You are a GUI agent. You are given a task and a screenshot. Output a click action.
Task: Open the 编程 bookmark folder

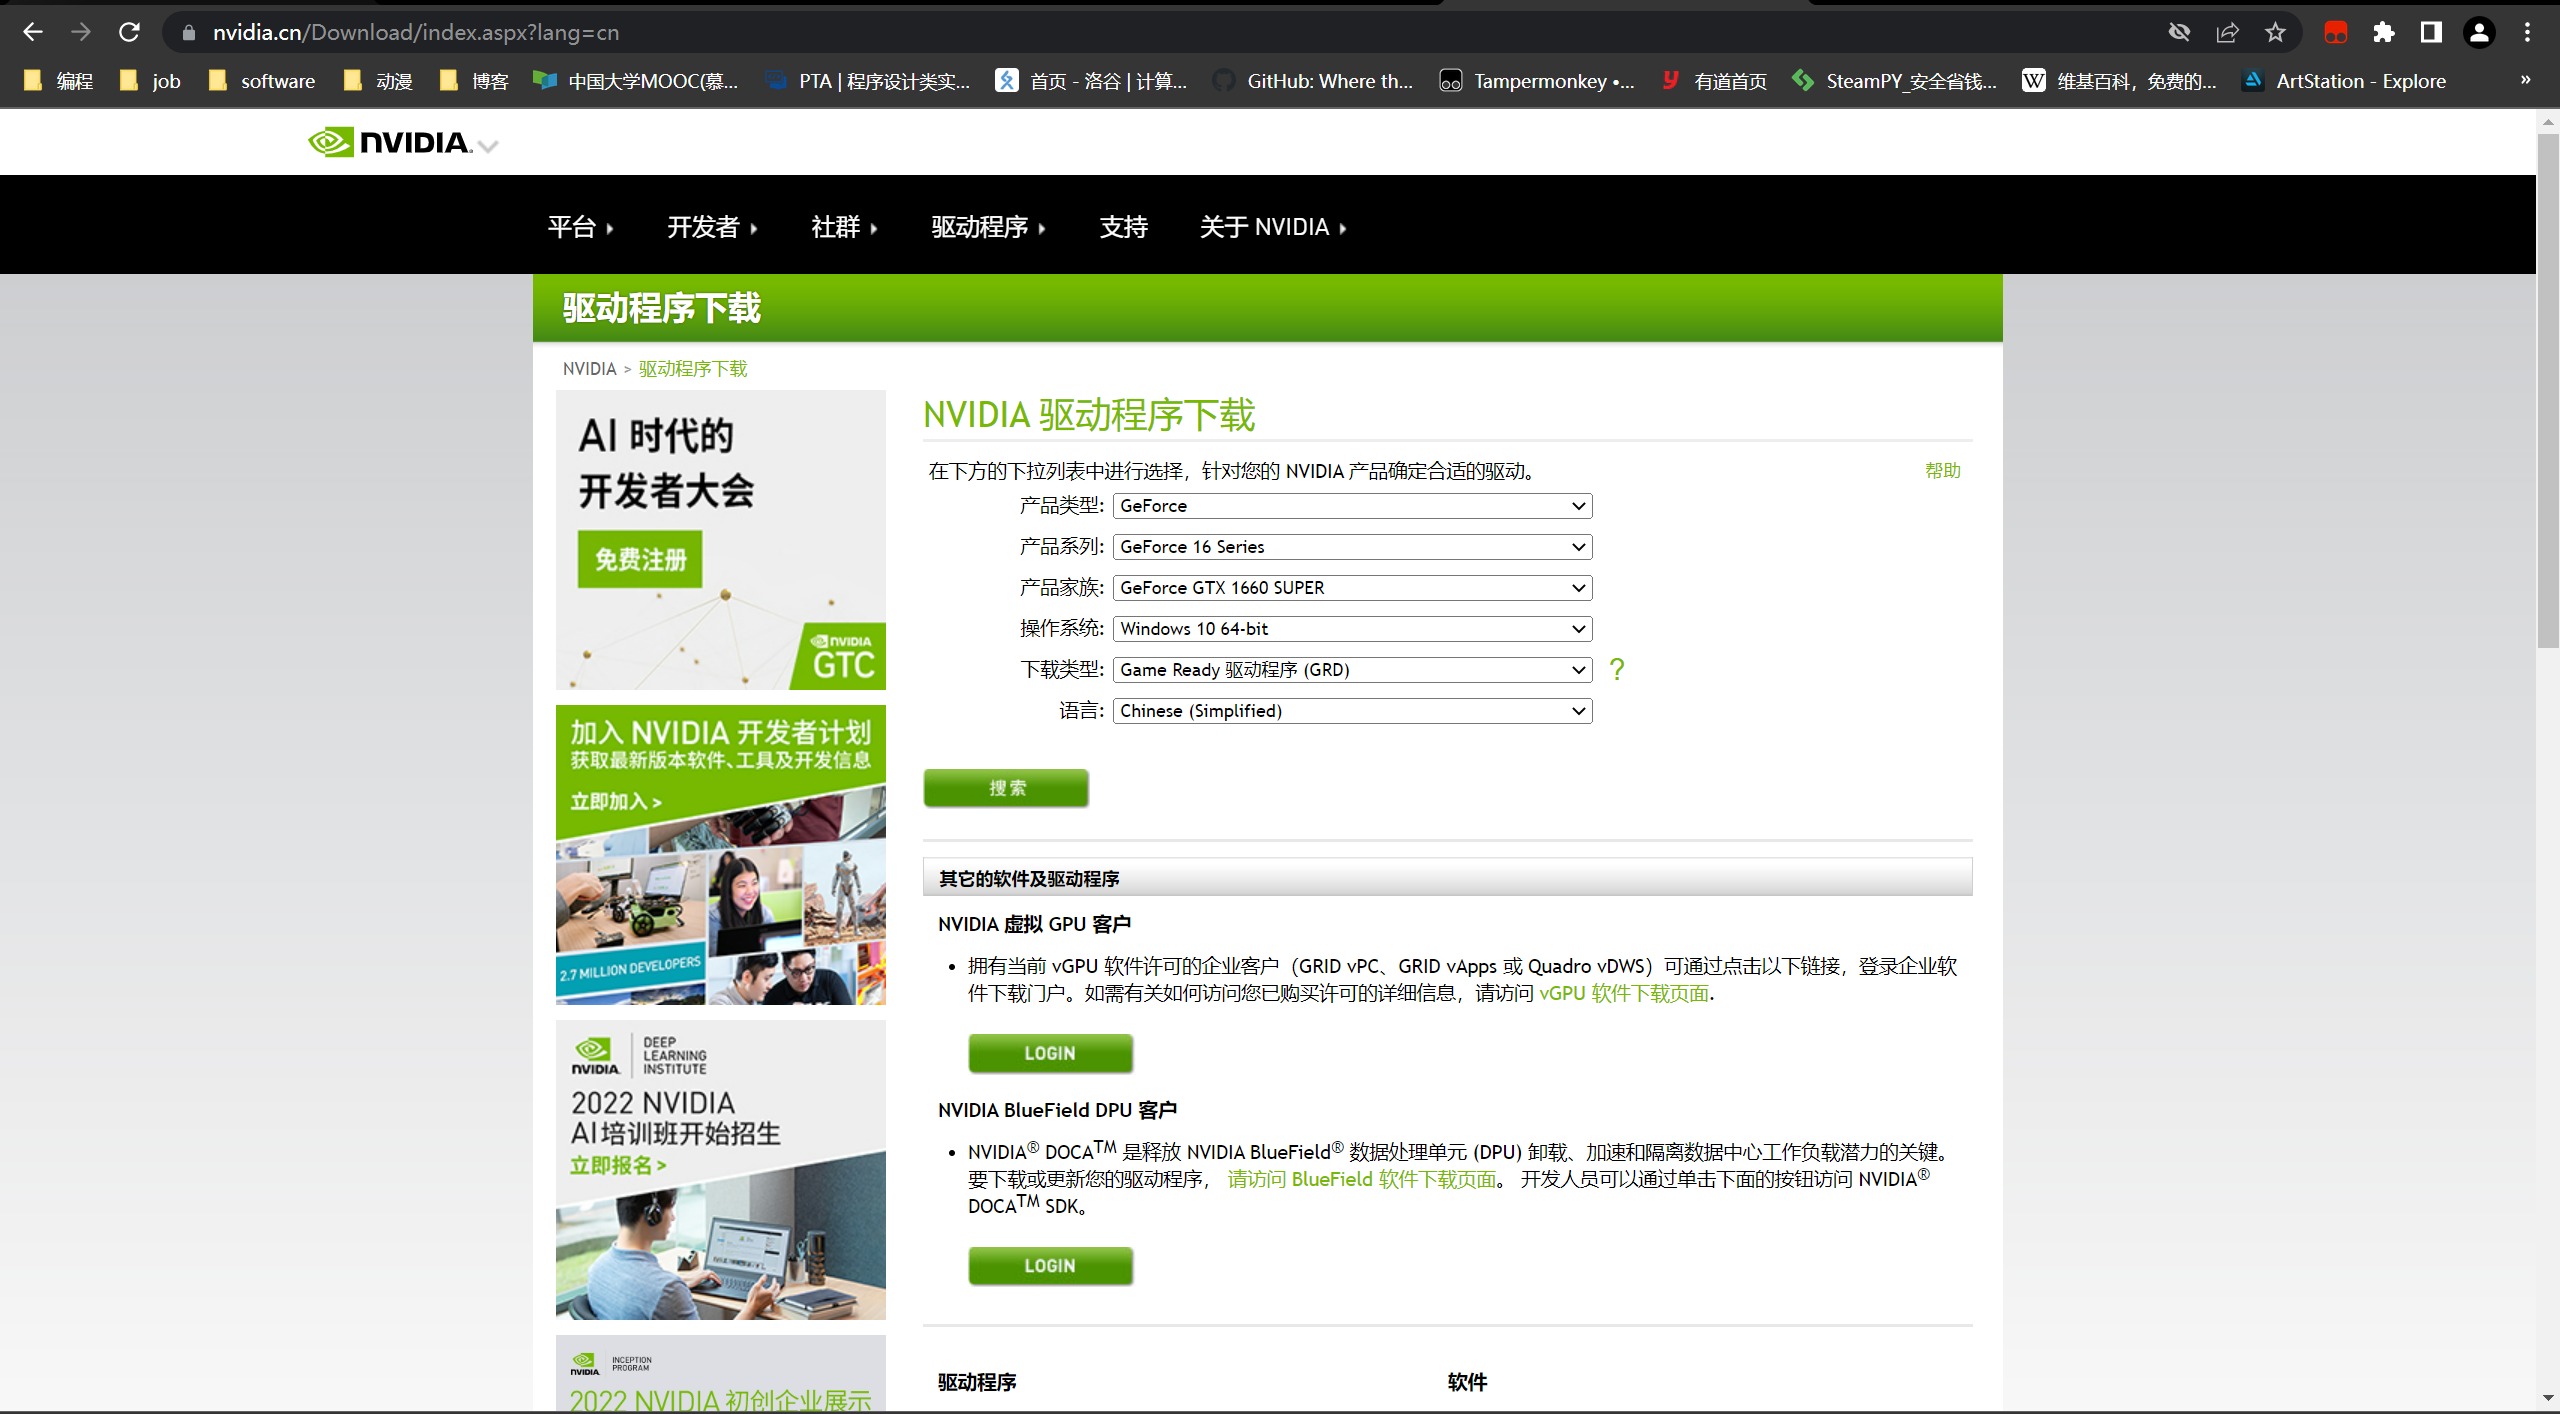pyautogui.click(x=58, y=80)
